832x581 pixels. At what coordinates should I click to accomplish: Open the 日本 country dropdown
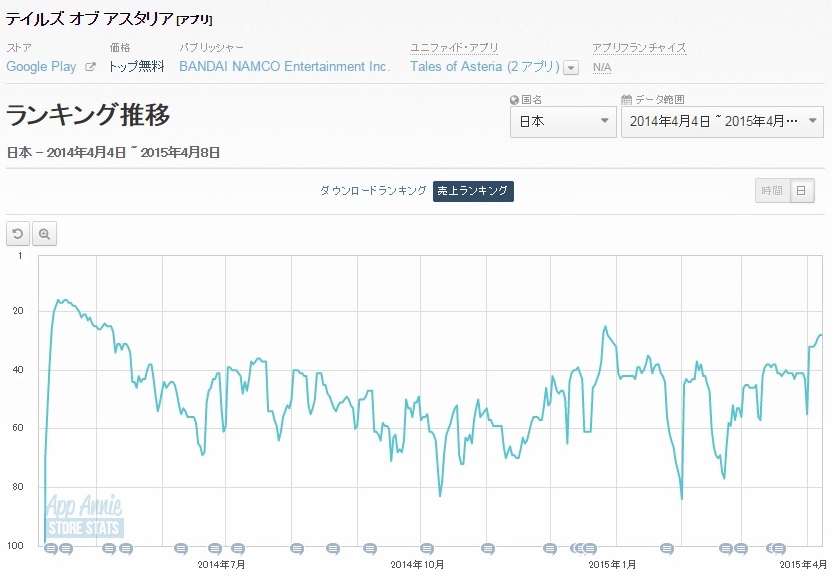tap(562, 122)
